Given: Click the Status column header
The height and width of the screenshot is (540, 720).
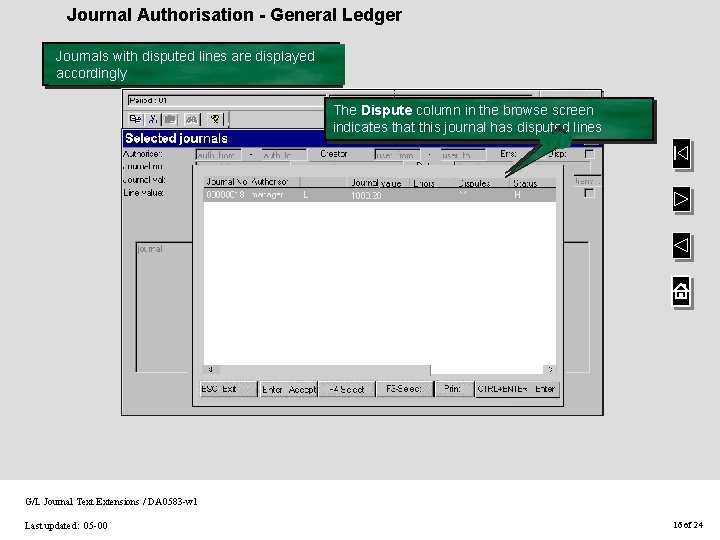Looking at the screenshot, I should [x=525, y=183].
